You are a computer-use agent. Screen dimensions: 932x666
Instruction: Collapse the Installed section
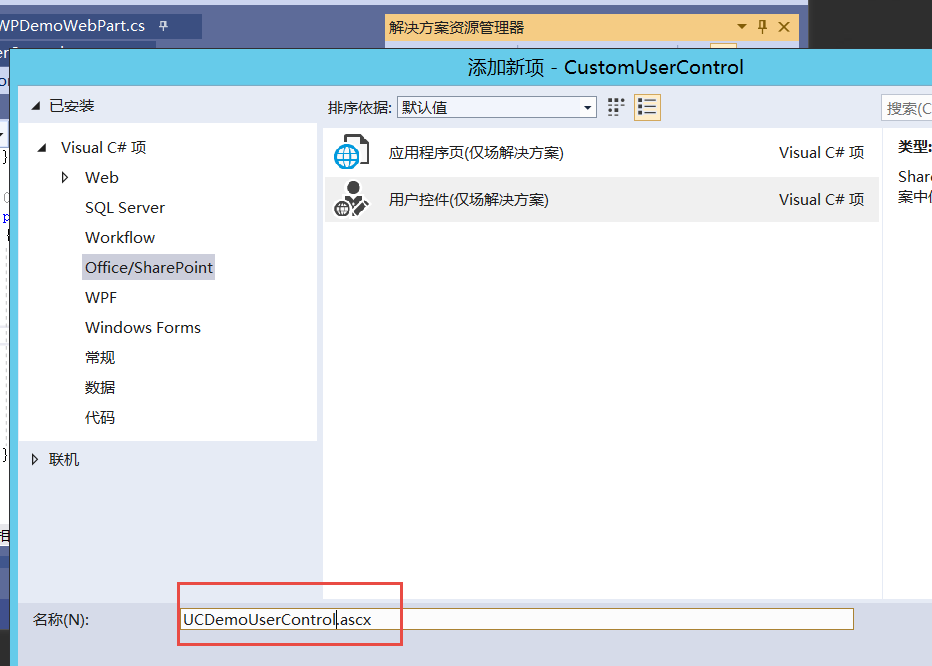pos(36,106)
